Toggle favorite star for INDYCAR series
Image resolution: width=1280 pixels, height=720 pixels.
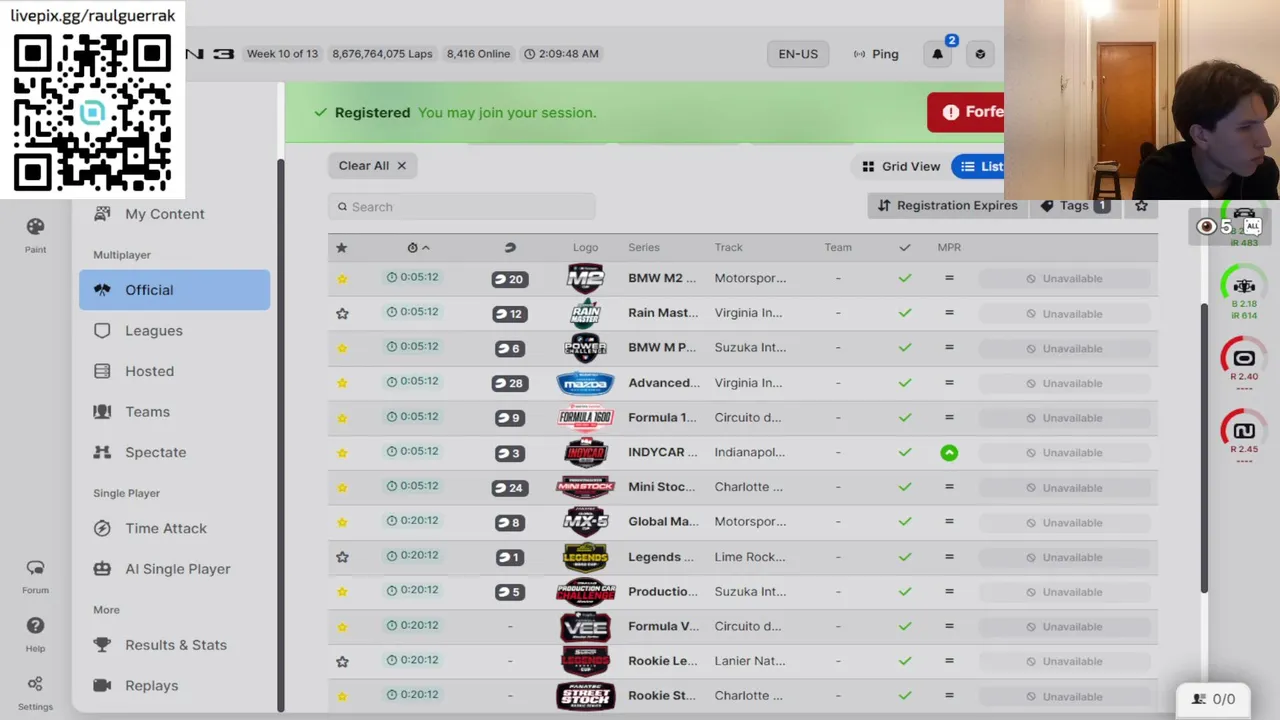pyautogui.click(x=342, y=453)
